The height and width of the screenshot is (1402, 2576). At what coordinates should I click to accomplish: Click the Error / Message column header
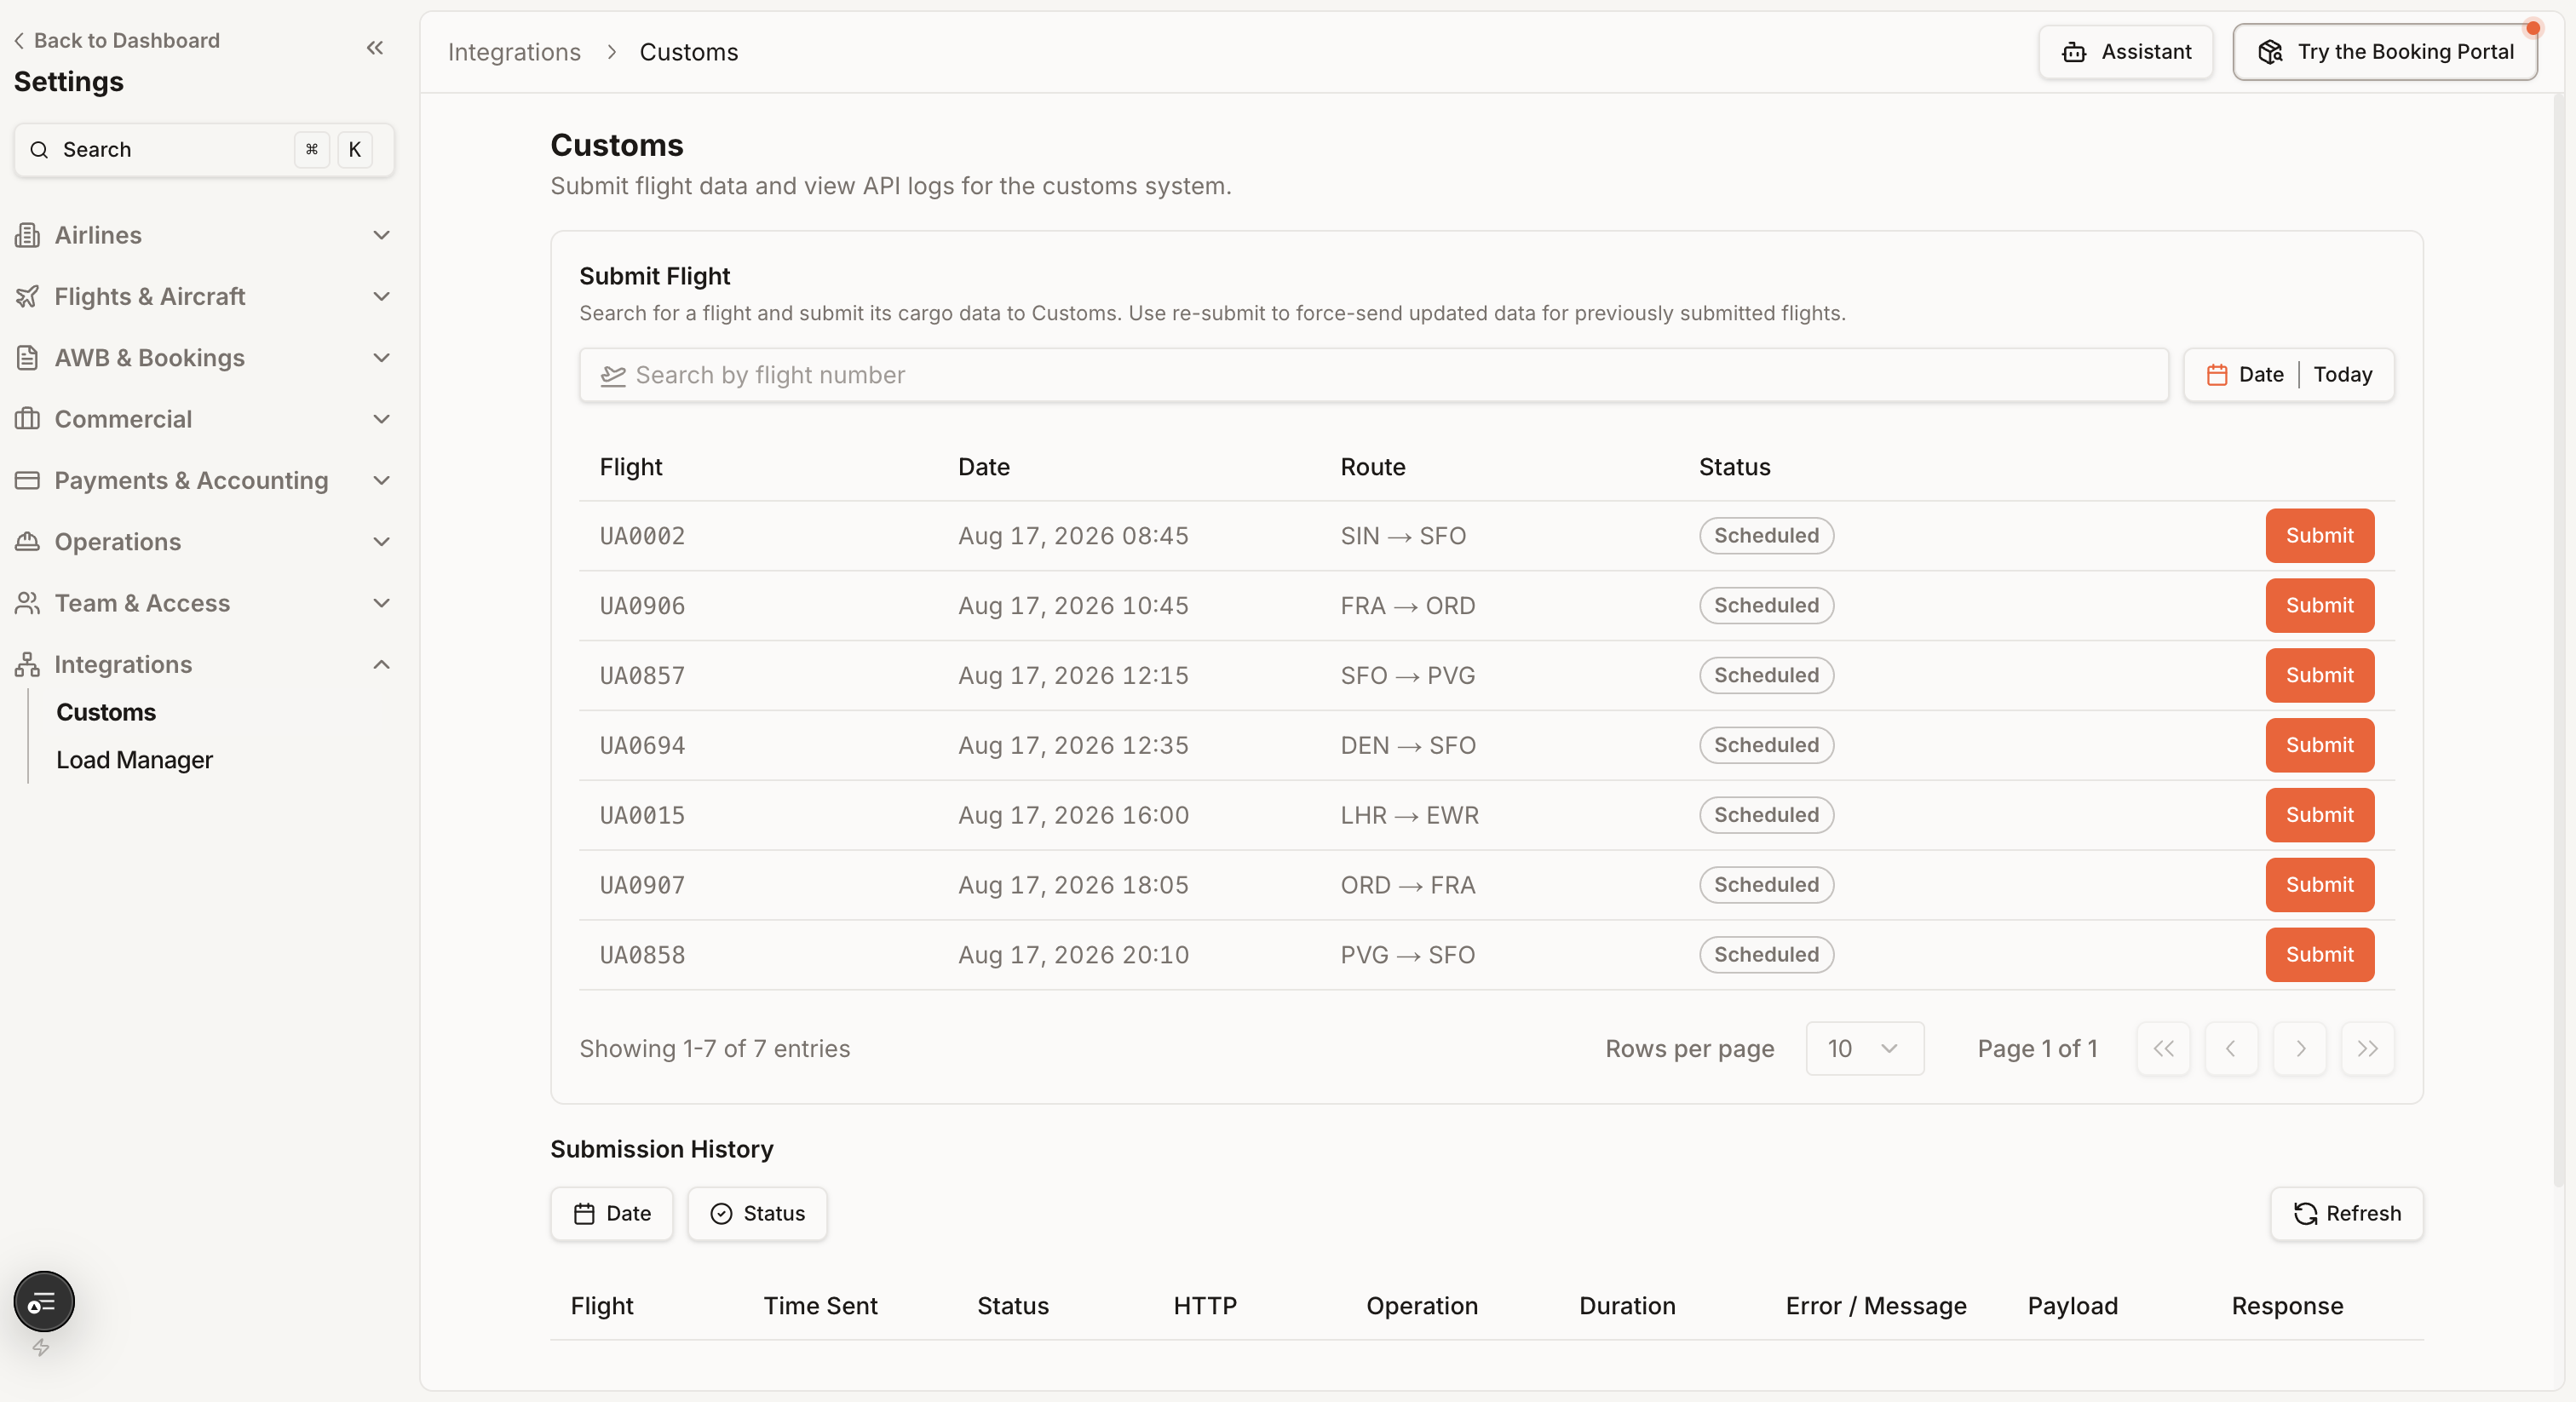[x=1875, y=1305]
